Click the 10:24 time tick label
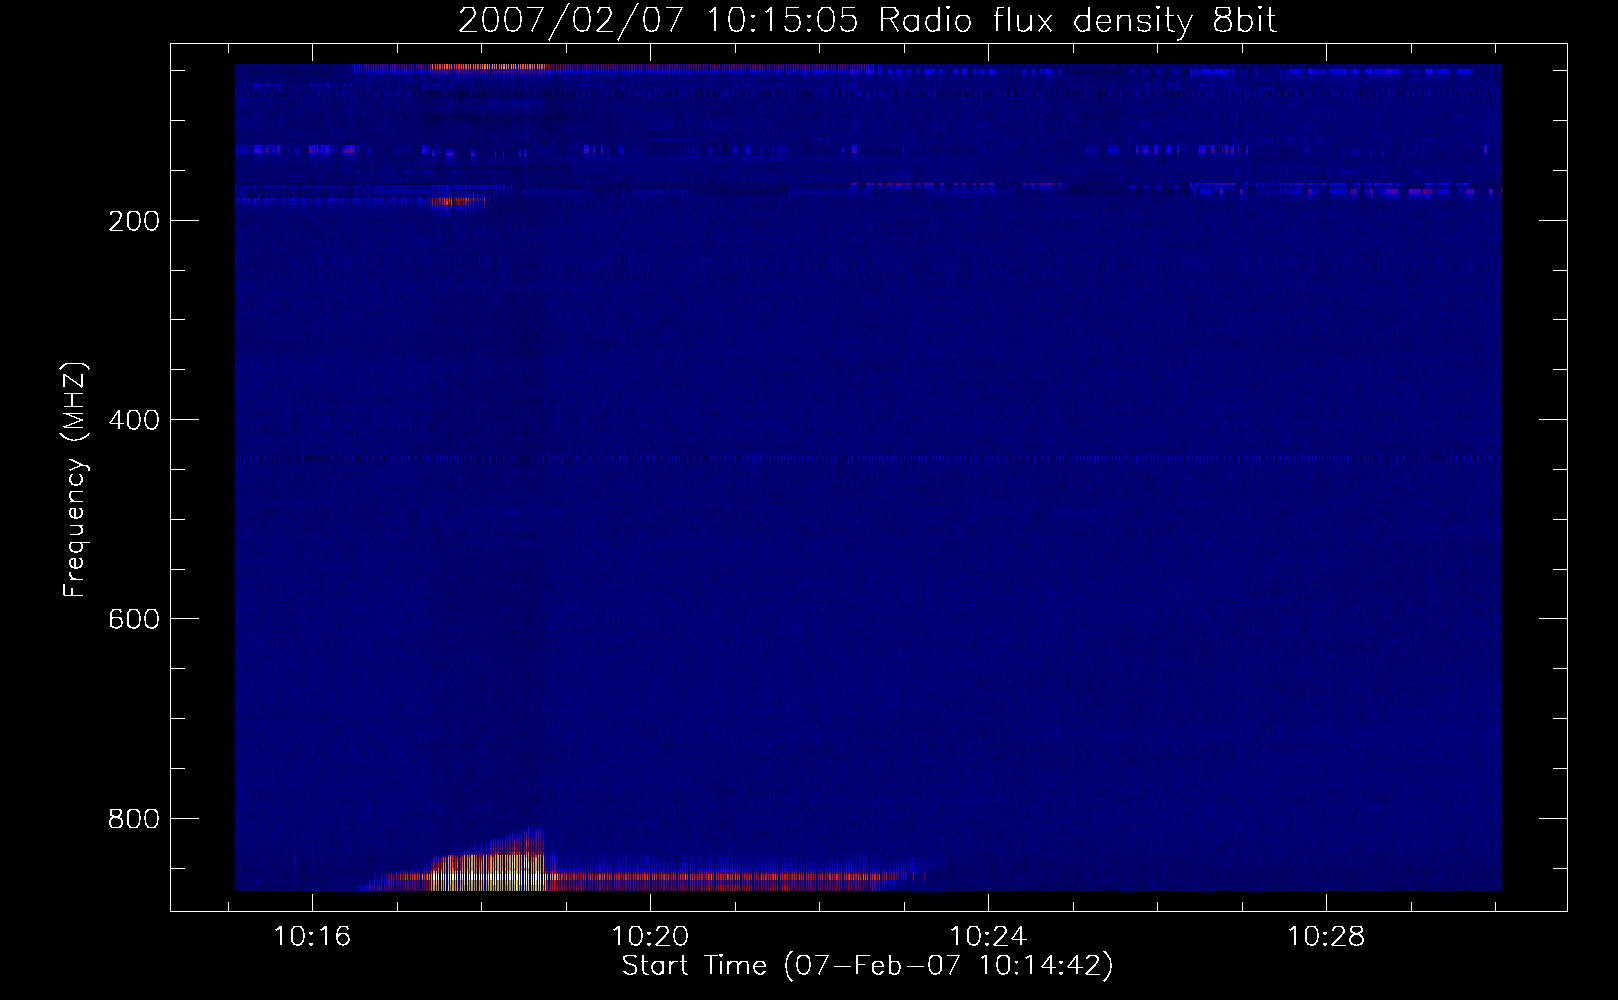Viewport: 1618px width, 1000px height. [988, 937]
